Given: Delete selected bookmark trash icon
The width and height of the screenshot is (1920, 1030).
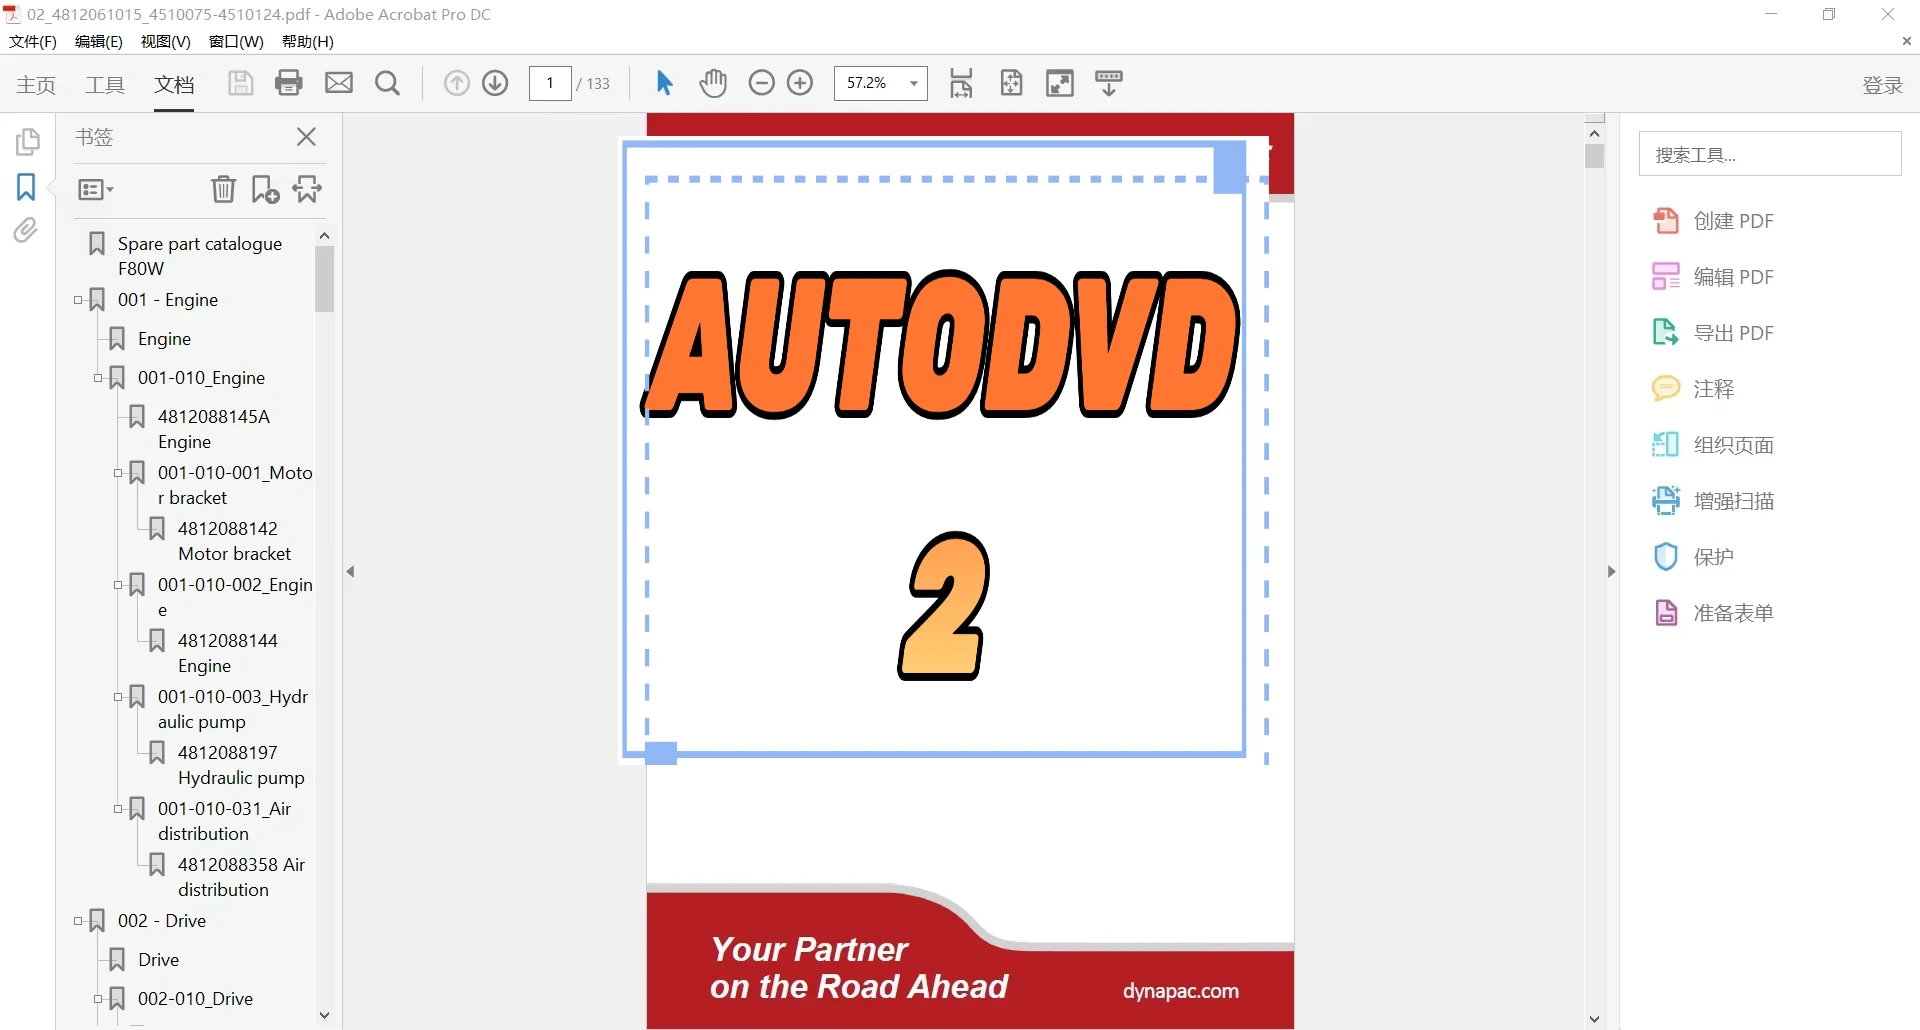Looking at the screenshot, I should point(223,189).
